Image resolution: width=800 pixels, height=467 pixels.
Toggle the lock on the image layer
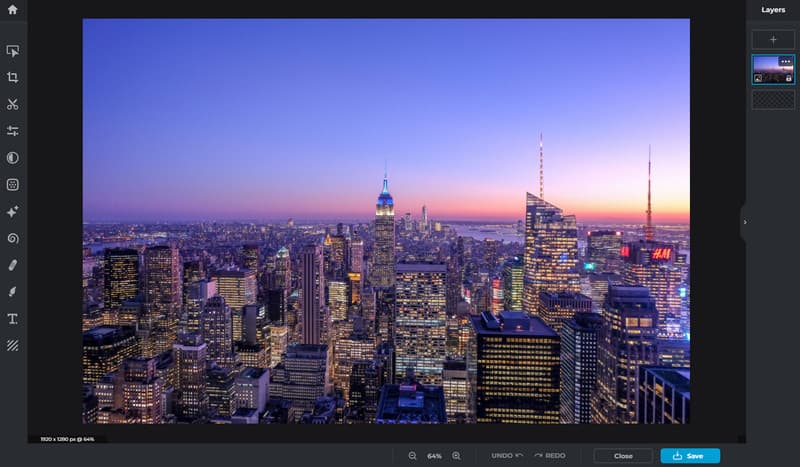pos(789,78)
